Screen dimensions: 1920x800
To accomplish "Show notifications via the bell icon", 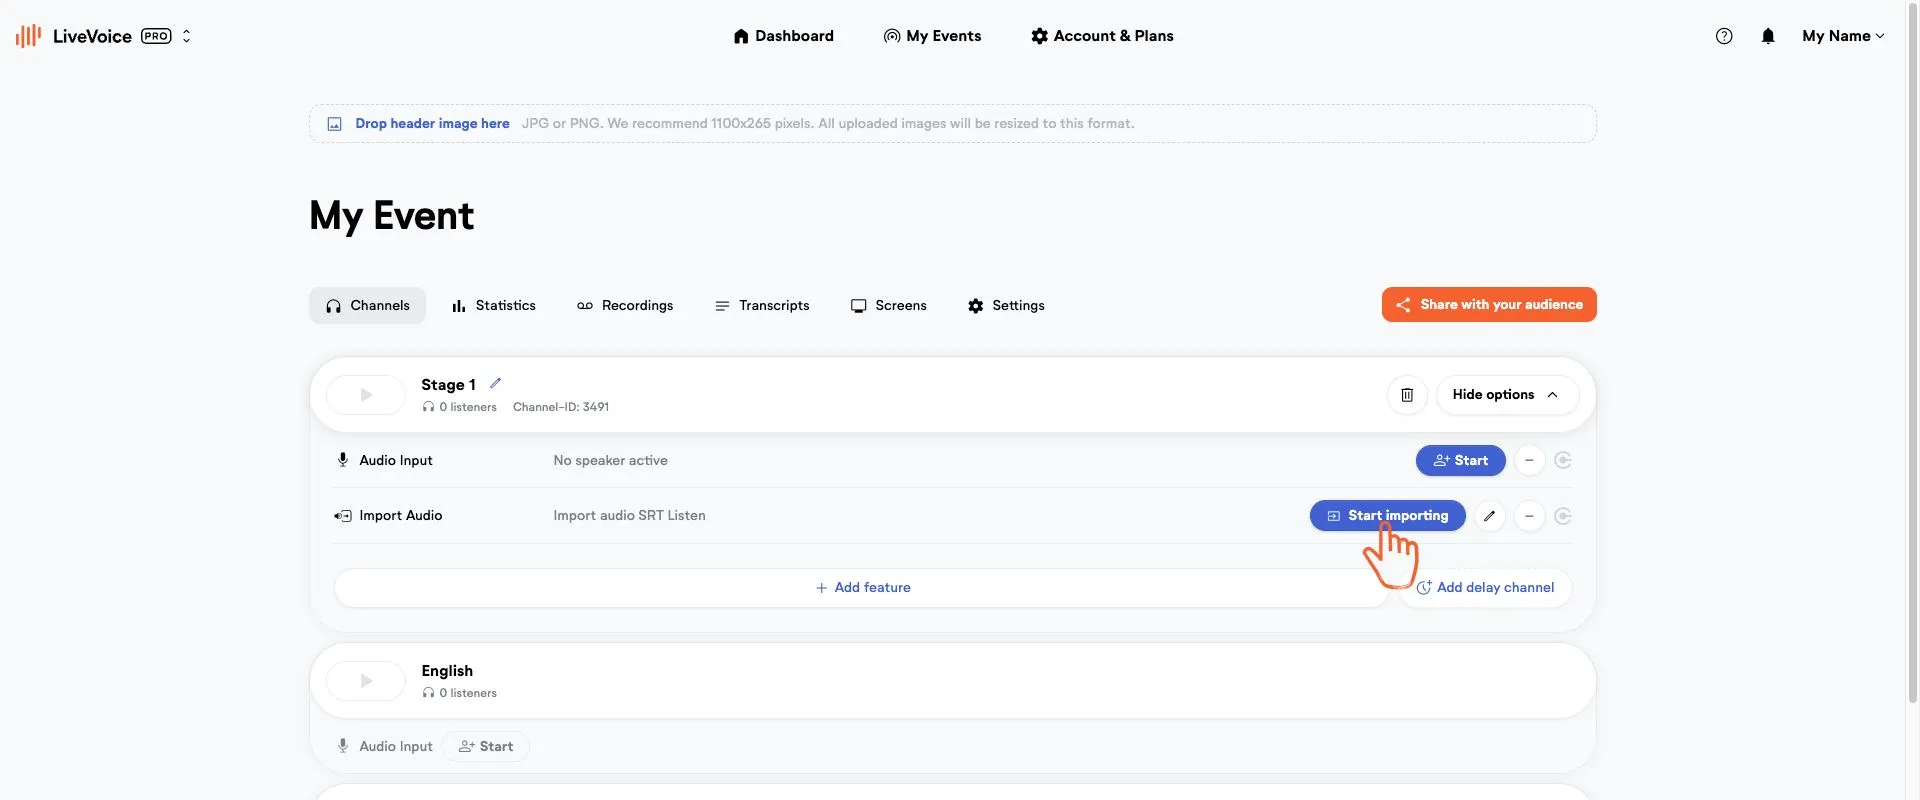I will (1768, 36).
